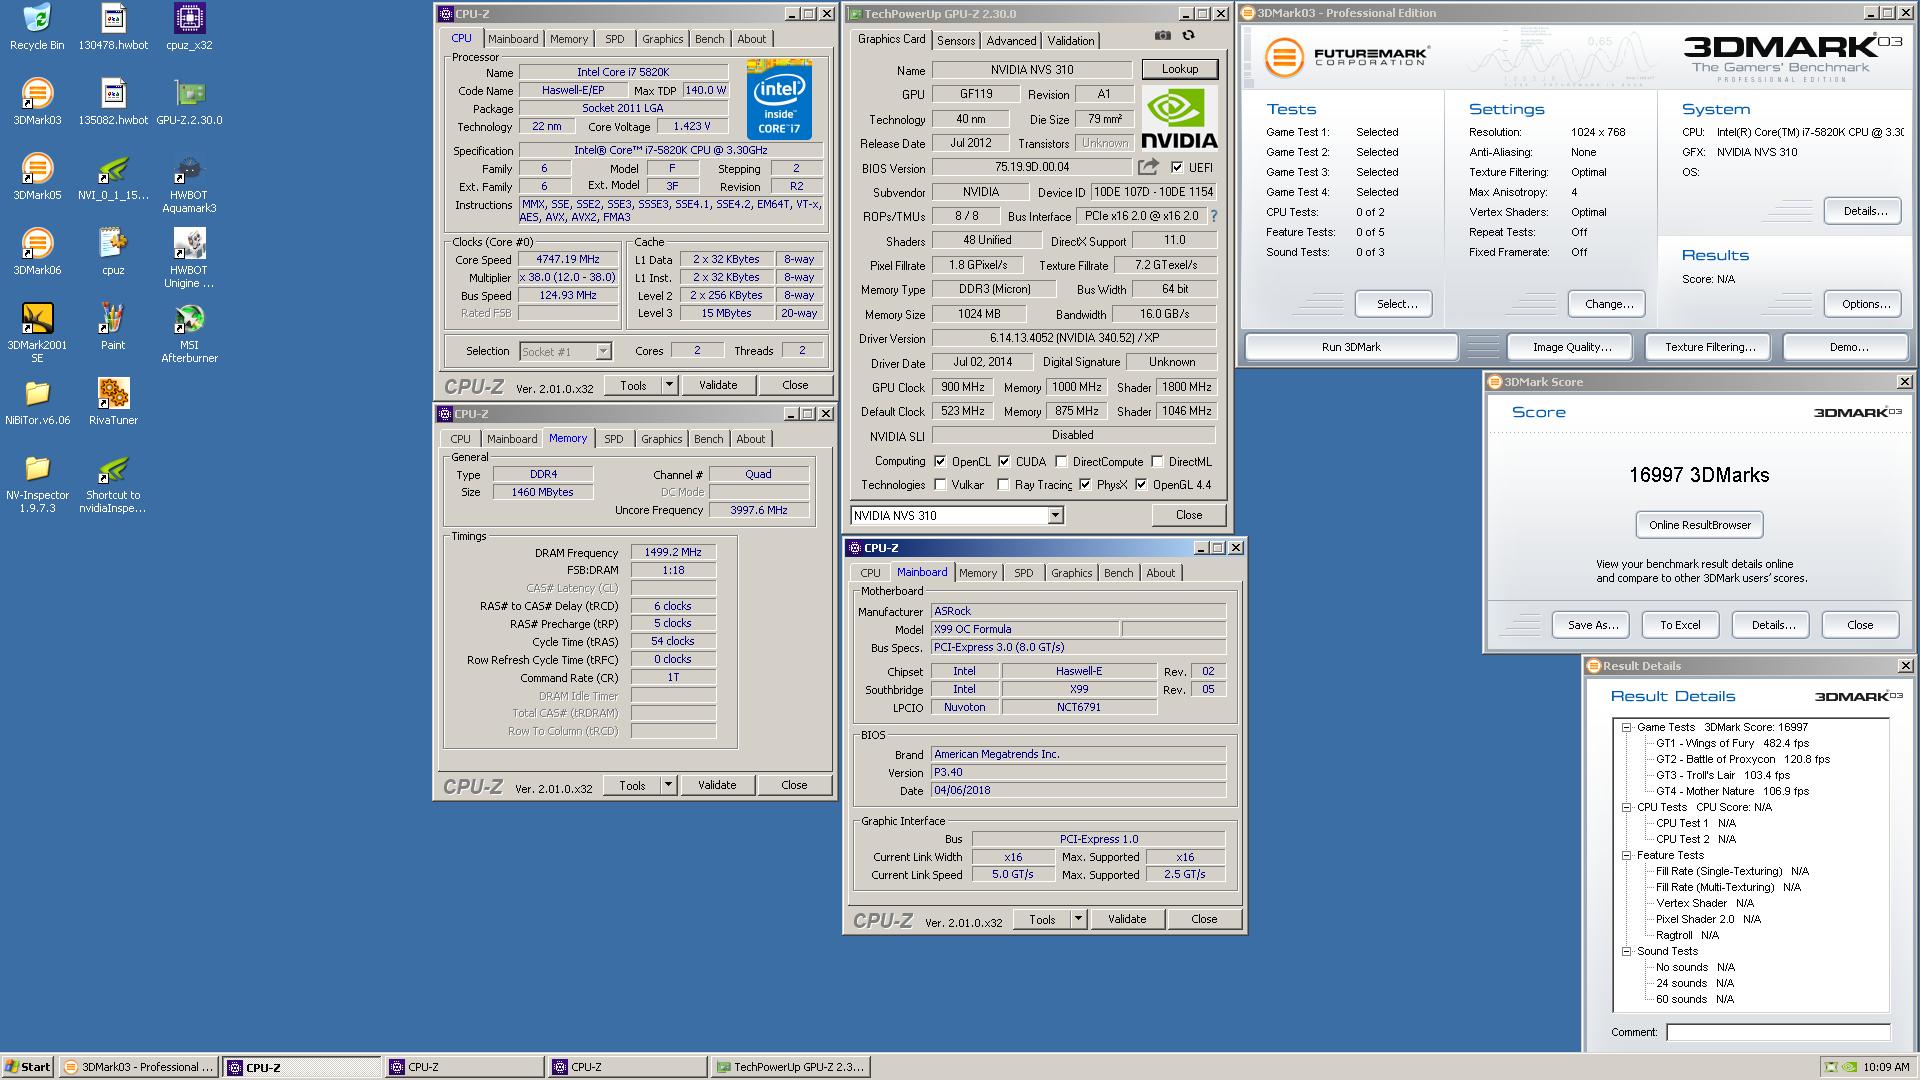This screenshot has height=1080, width=1920.
Task: Click PCIe bus interface question mark
Action: pos(1214,216)
